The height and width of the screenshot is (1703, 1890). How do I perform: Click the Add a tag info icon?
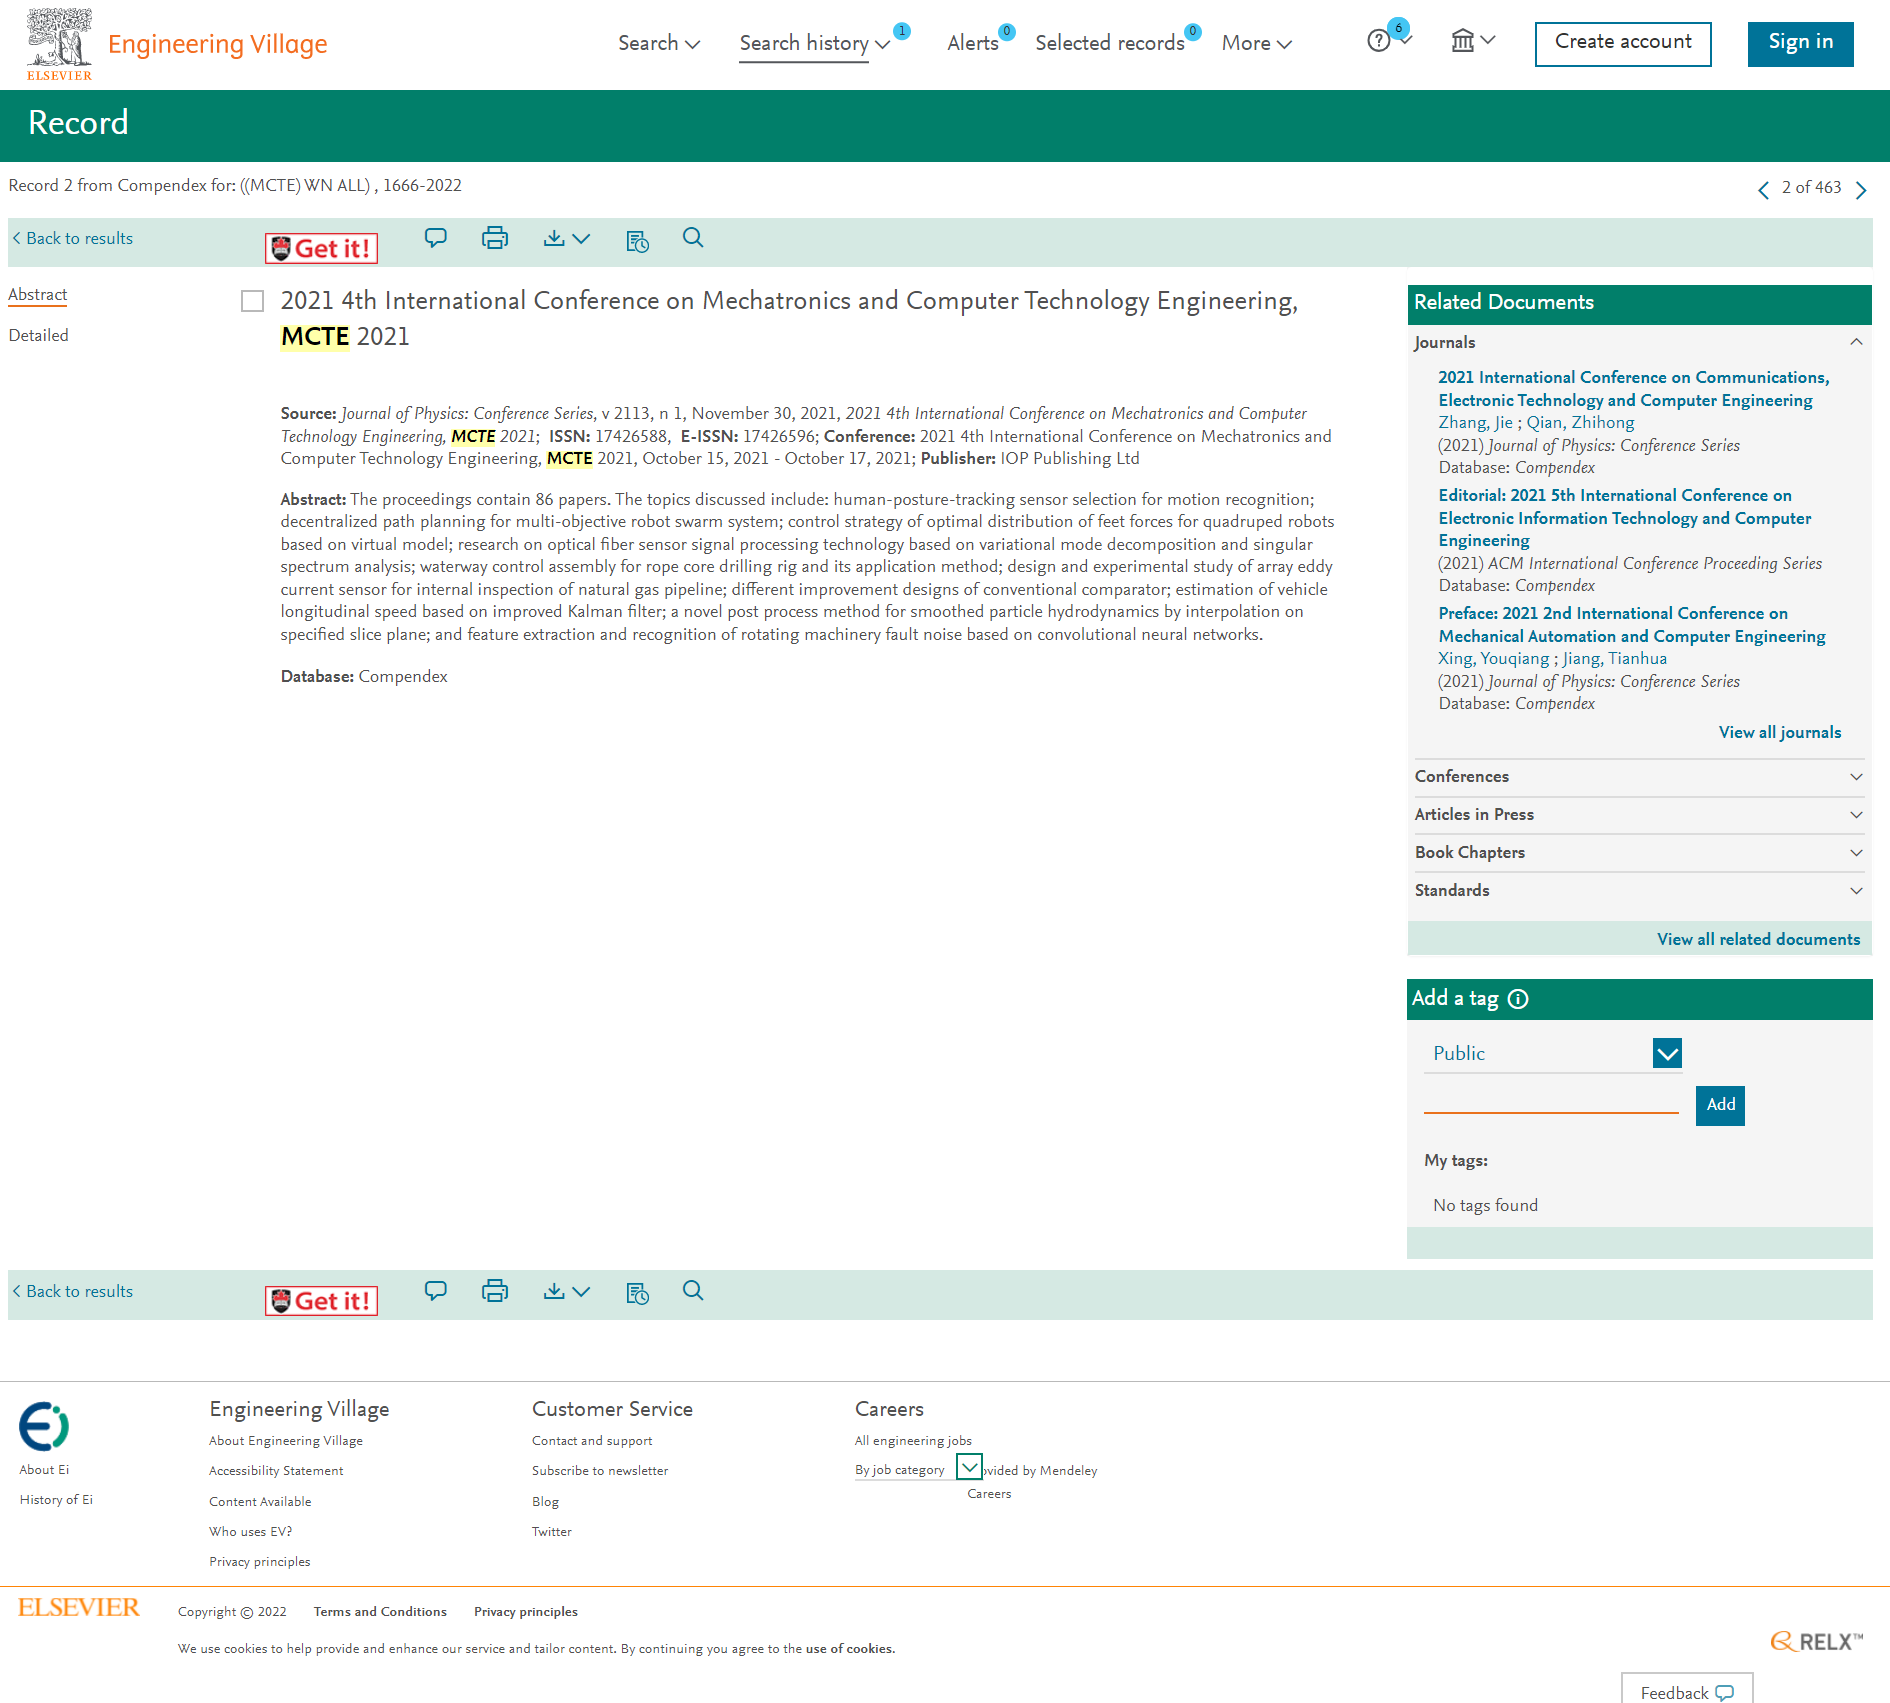(1518, 999)
